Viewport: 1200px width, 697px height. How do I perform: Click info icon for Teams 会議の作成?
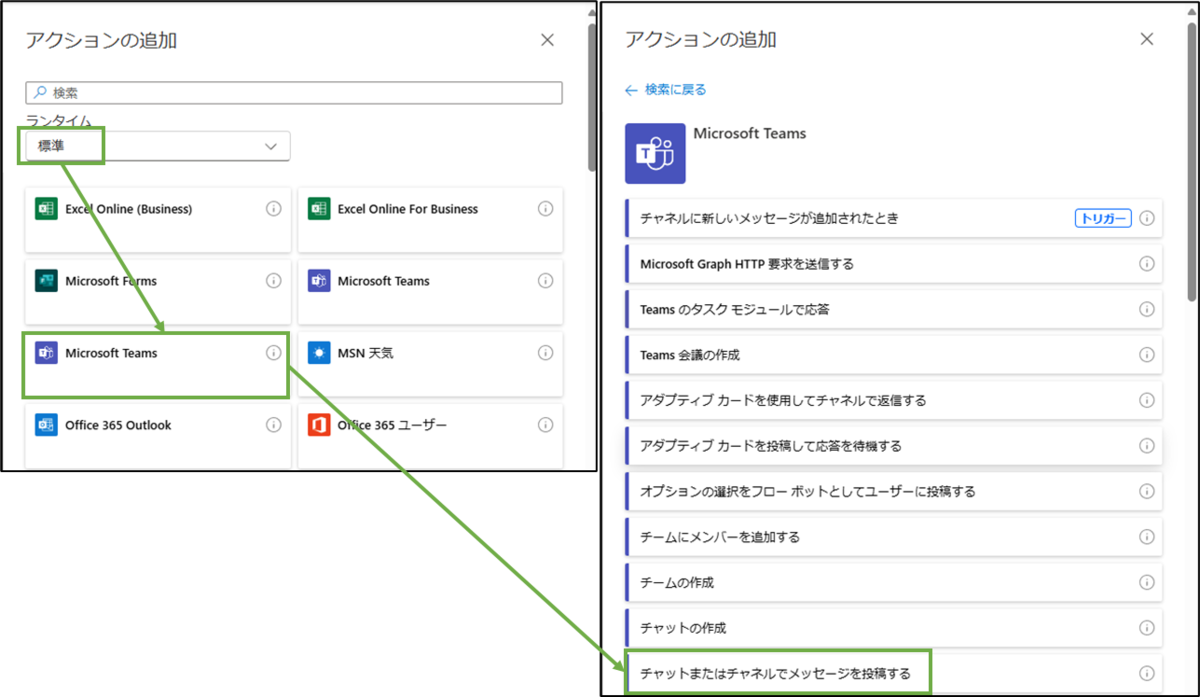pos(1147,355)
